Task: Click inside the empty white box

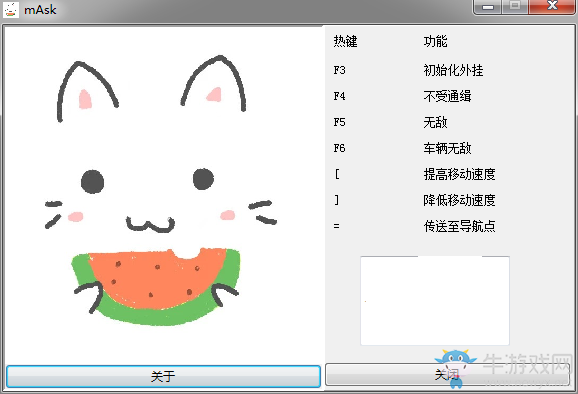Action: tap(435, 301)
